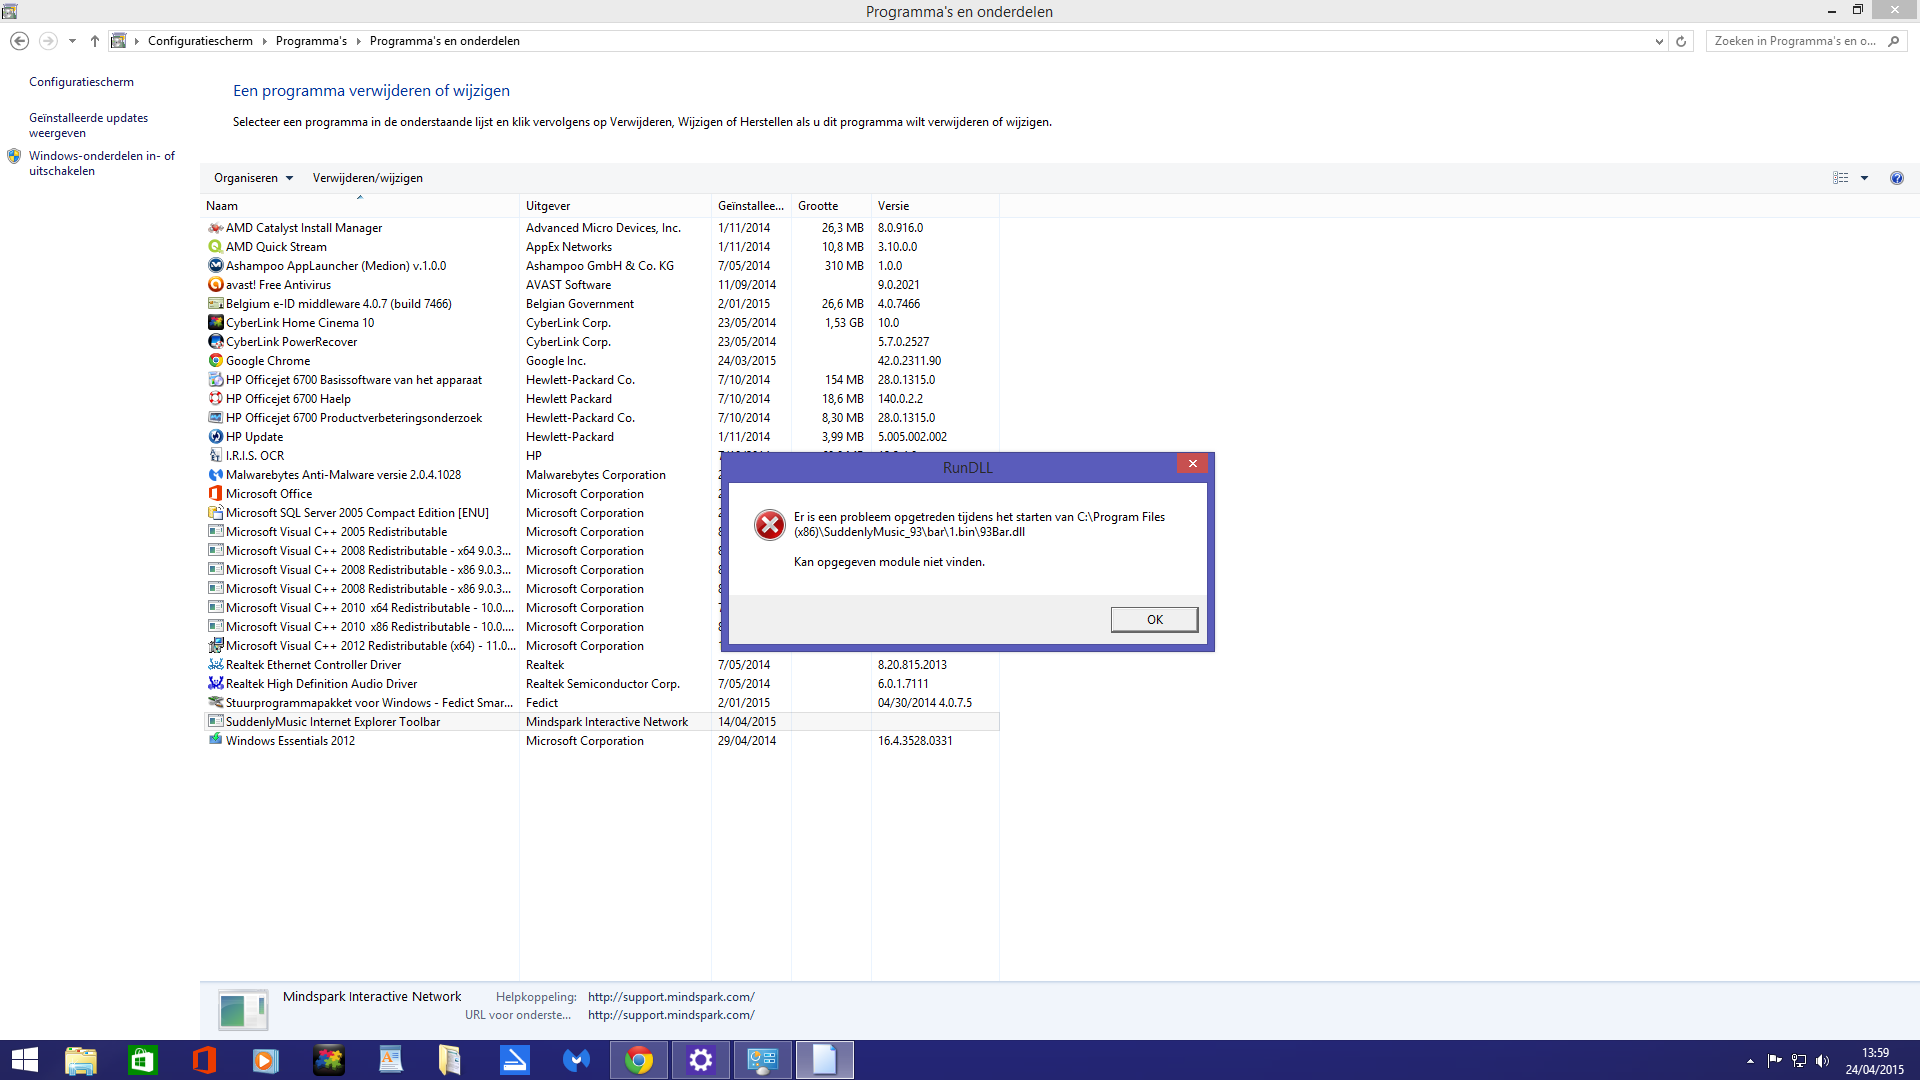Image resolution: width=1920 pixels, height=1080 pixels.
Task: Open File Explorer from the taskbar
Action: 81,1060
